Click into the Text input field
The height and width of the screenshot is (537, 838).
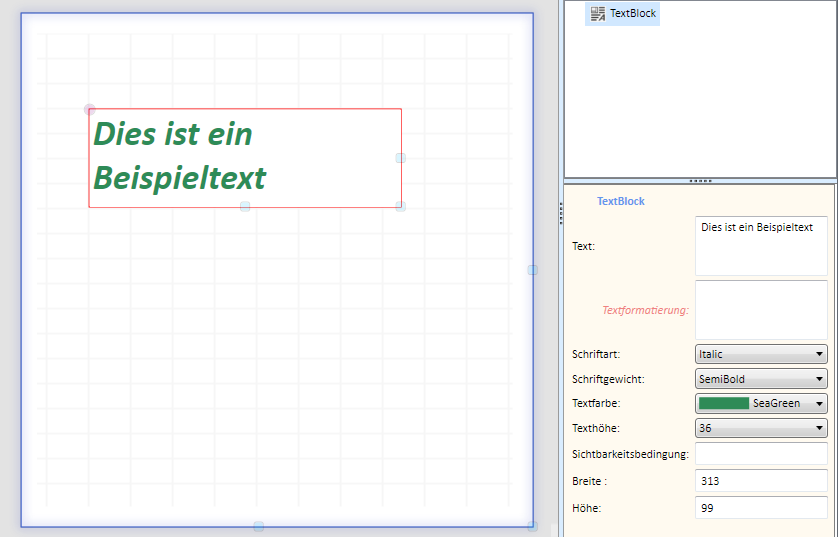tap(761, 246)
